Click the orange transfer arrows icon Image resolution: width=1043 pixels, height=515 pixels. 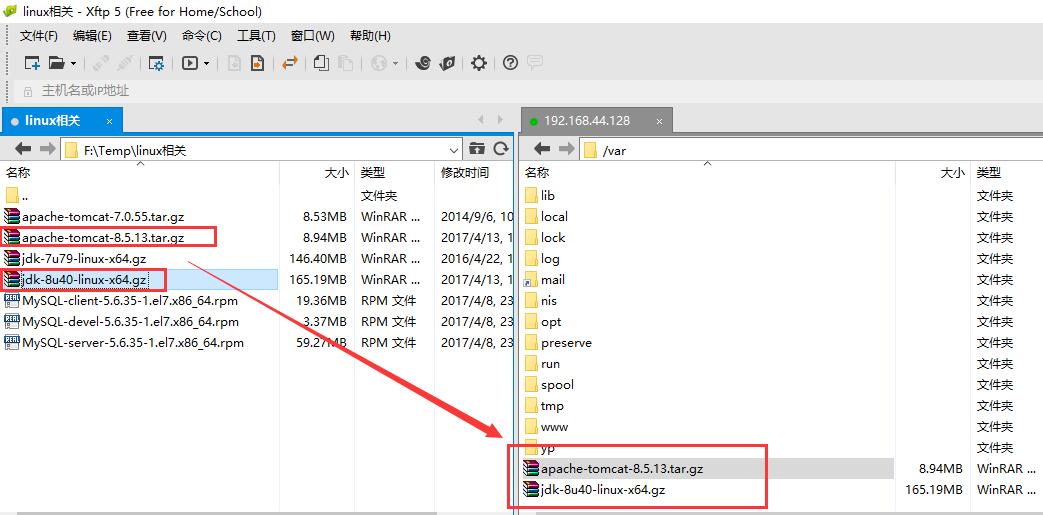[x=290, y=63]
